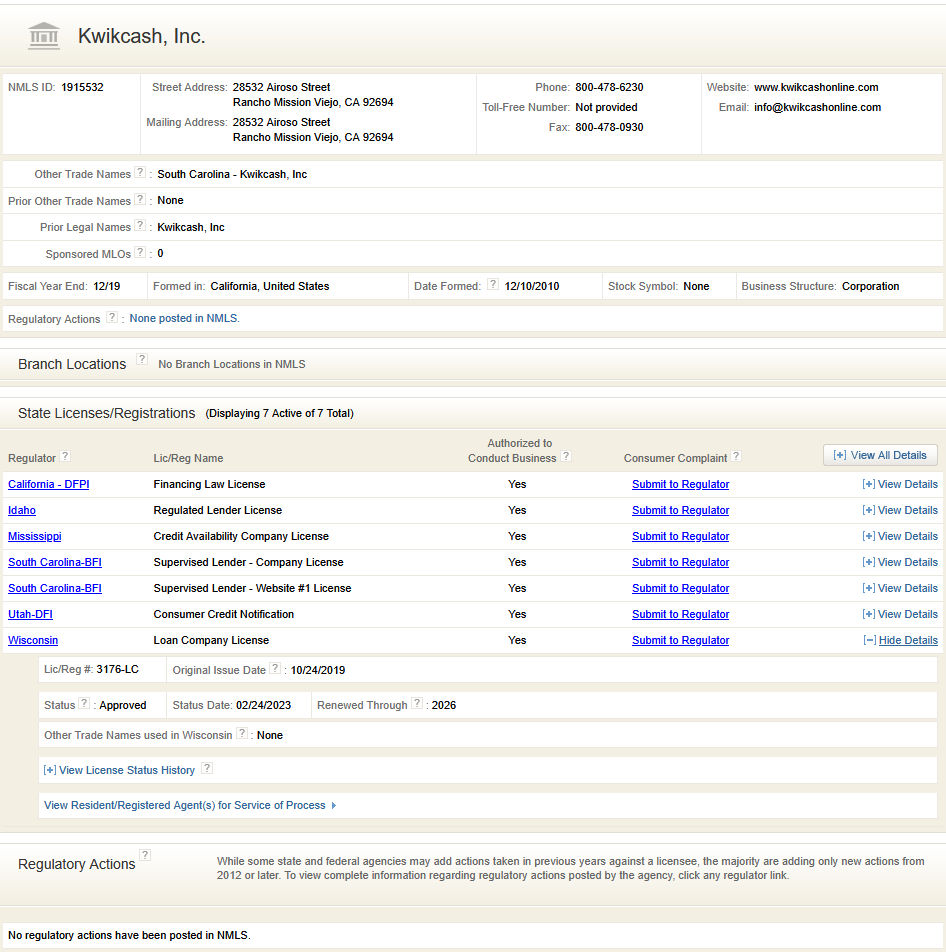Submit to Regulator for Wisconsin license
Viewport: 946px width, 952px height.
pyautogui.click(x=680, y=640)
